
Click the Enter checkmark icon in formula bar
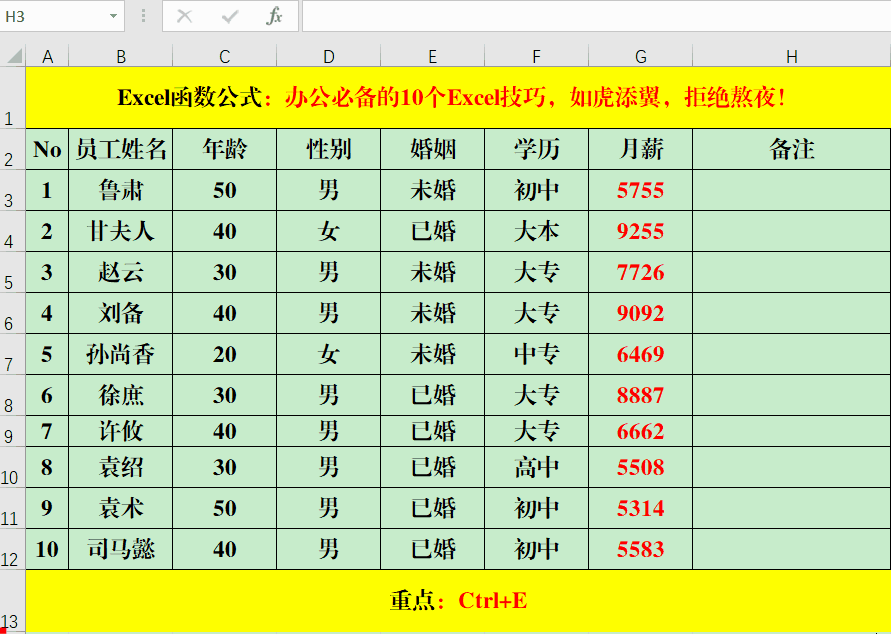pos(229,16)
